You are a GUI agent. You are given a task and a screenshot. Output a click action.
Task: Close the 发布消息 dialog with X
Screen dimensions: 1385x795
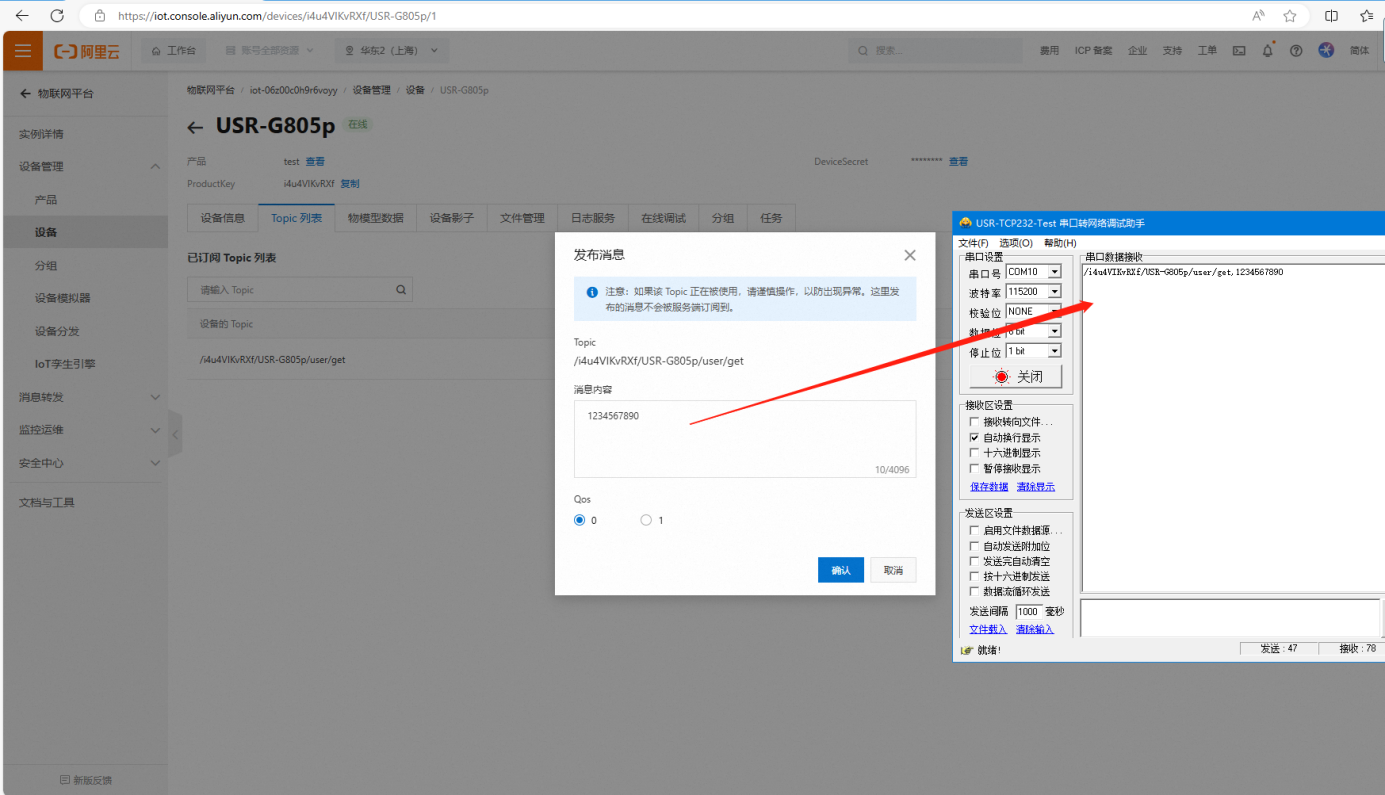coord(909,256)
